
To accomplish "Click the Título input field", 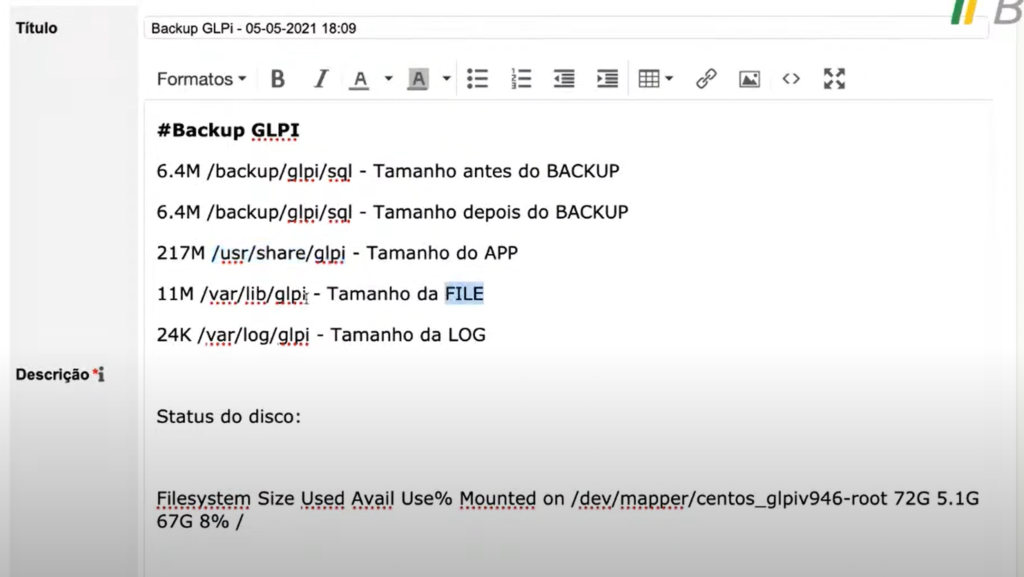I will 566,28.
